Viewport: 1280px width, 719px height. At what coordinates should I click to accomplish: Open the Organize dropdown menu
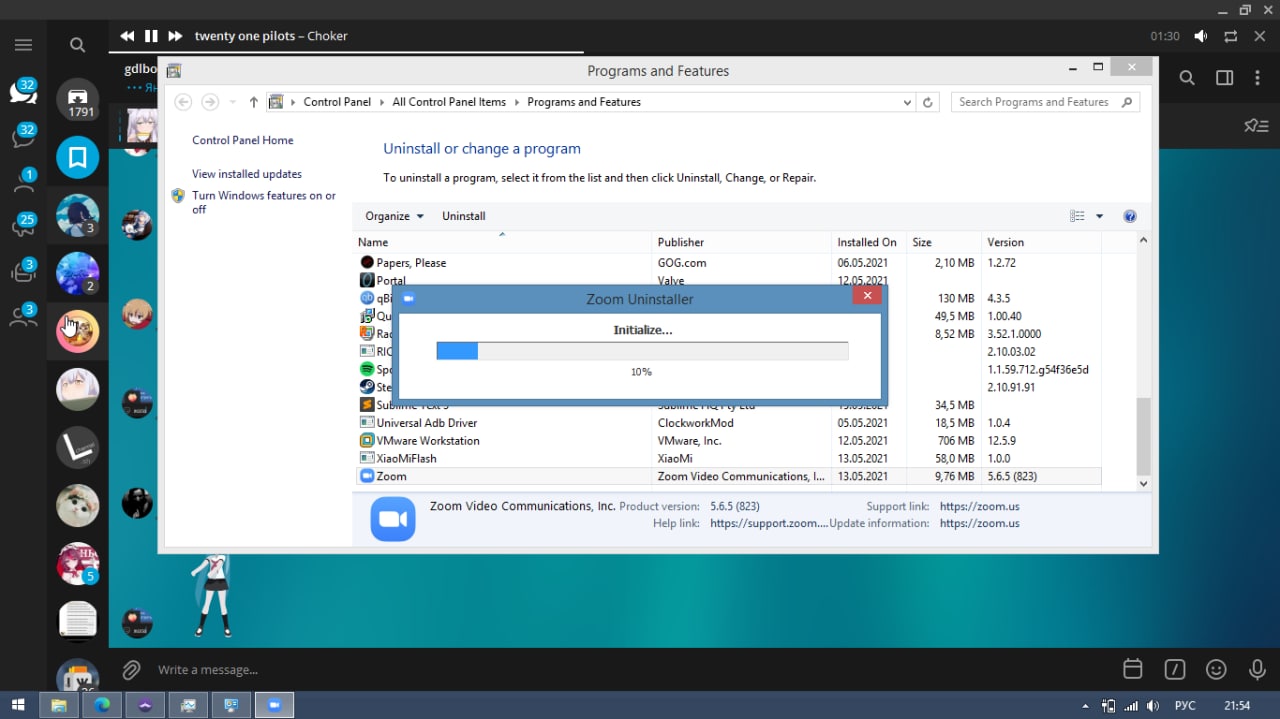coord(394,216)
